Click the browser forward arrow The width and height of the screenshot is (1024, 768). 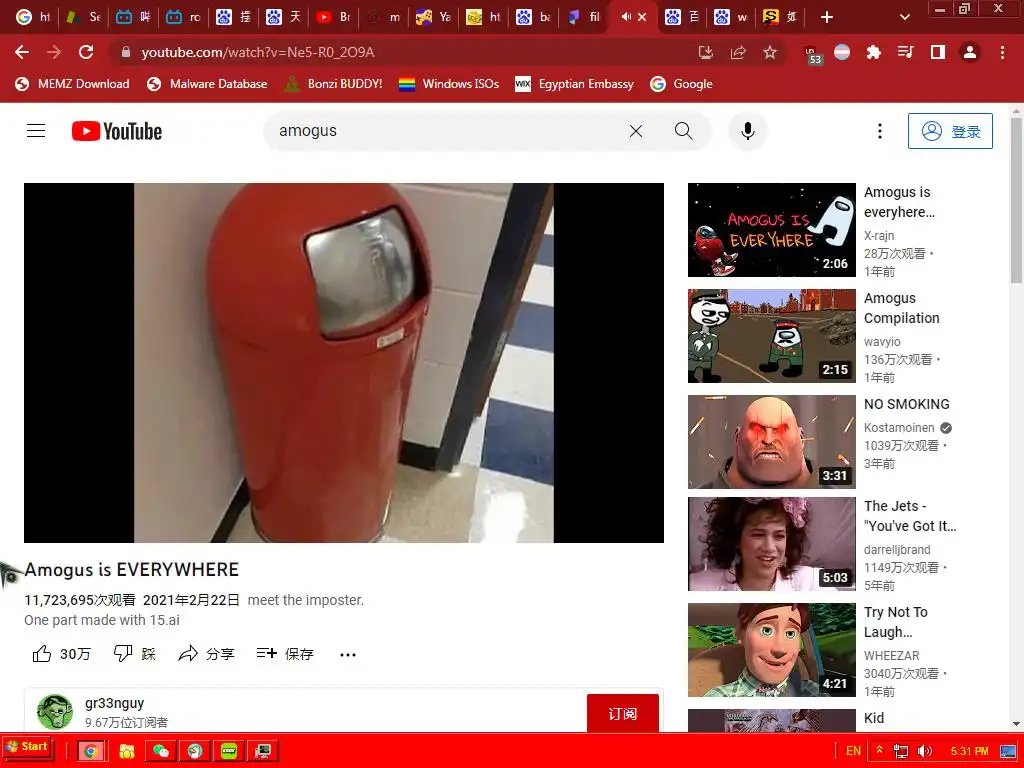pyautogui.click(x=54, y=52)
